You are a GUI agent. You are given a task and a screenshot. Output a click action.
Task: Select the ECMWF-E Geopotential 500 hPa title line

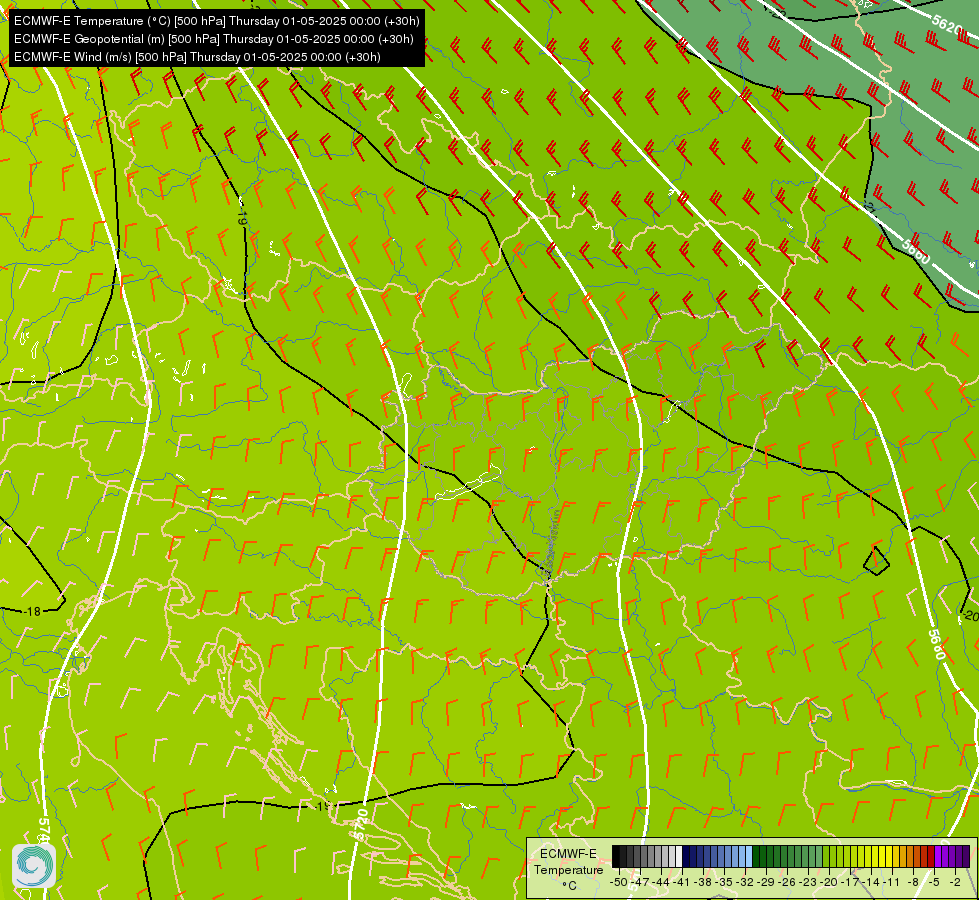point(214,39)
